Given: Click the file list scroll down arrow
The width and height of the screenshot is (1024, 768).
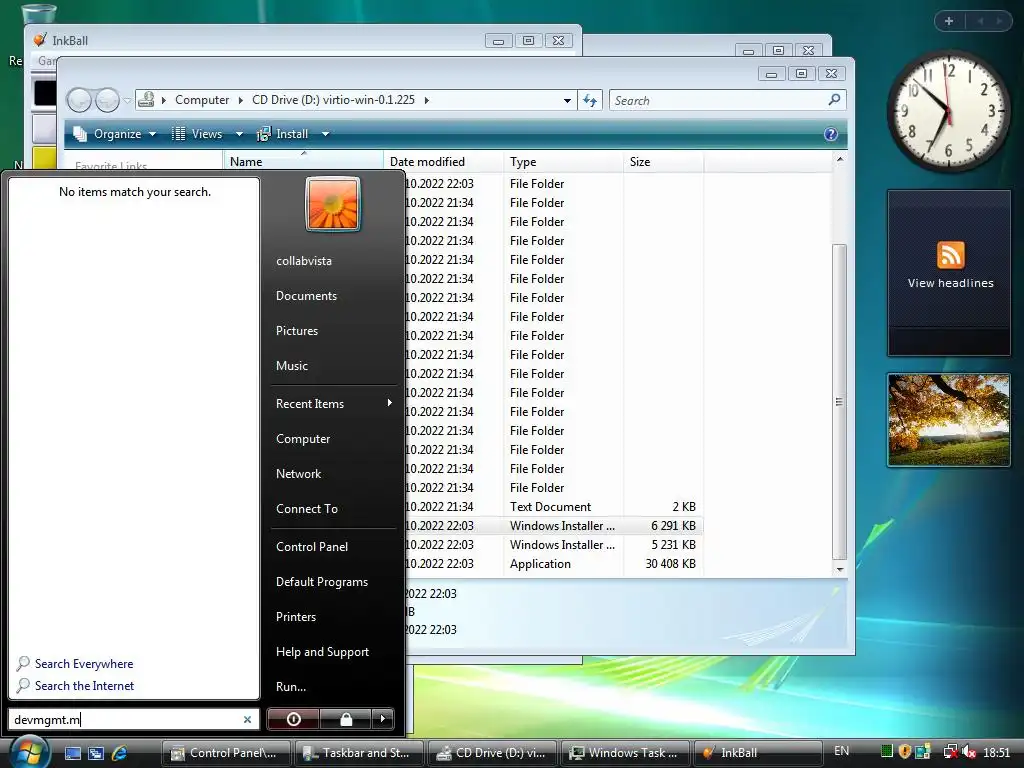Looking at the screenshot, I should [x=840, y=569].
